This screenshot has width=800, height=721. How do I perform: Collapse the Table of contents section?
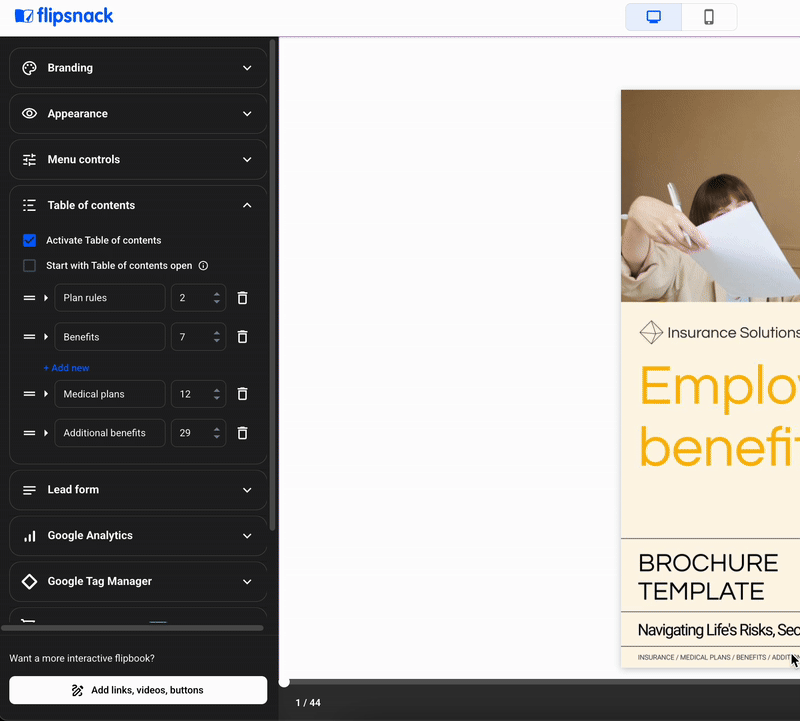(x=247, y=205)
